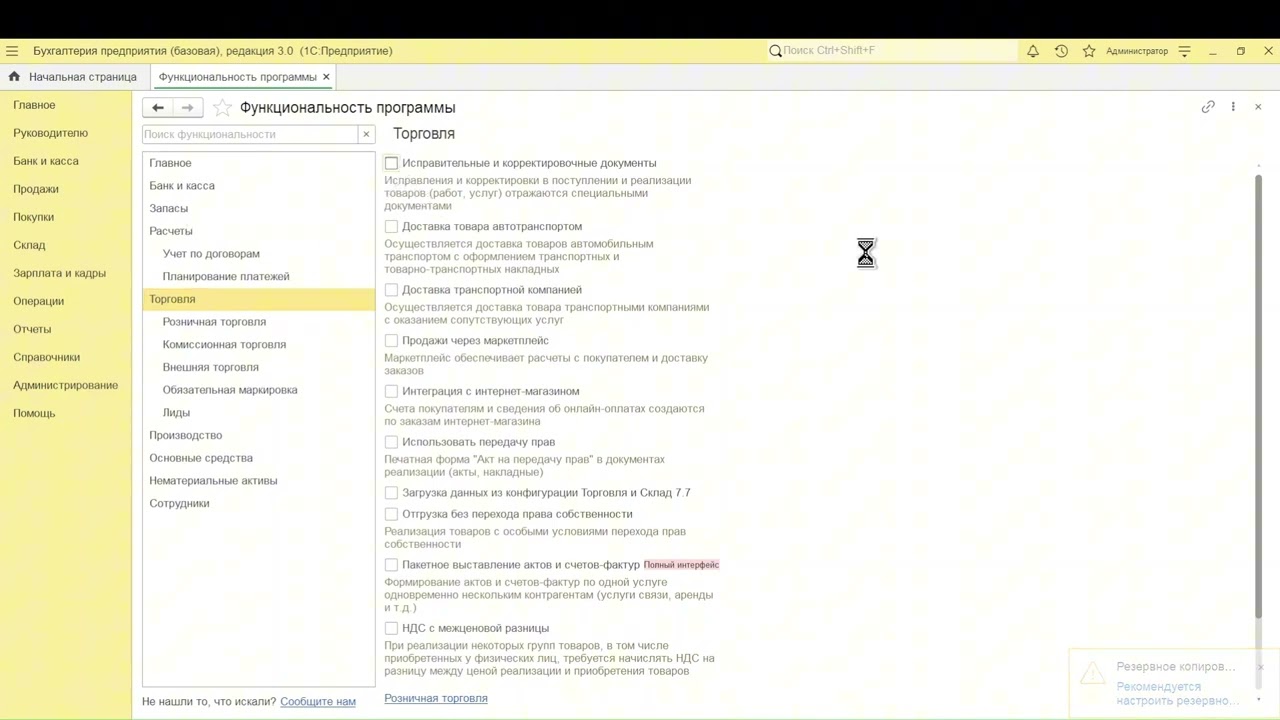Image resolution: width=1280 pixels, height=720 pixels.
Task: Go forward with right arrow button
Action: (x=188, y=108)
